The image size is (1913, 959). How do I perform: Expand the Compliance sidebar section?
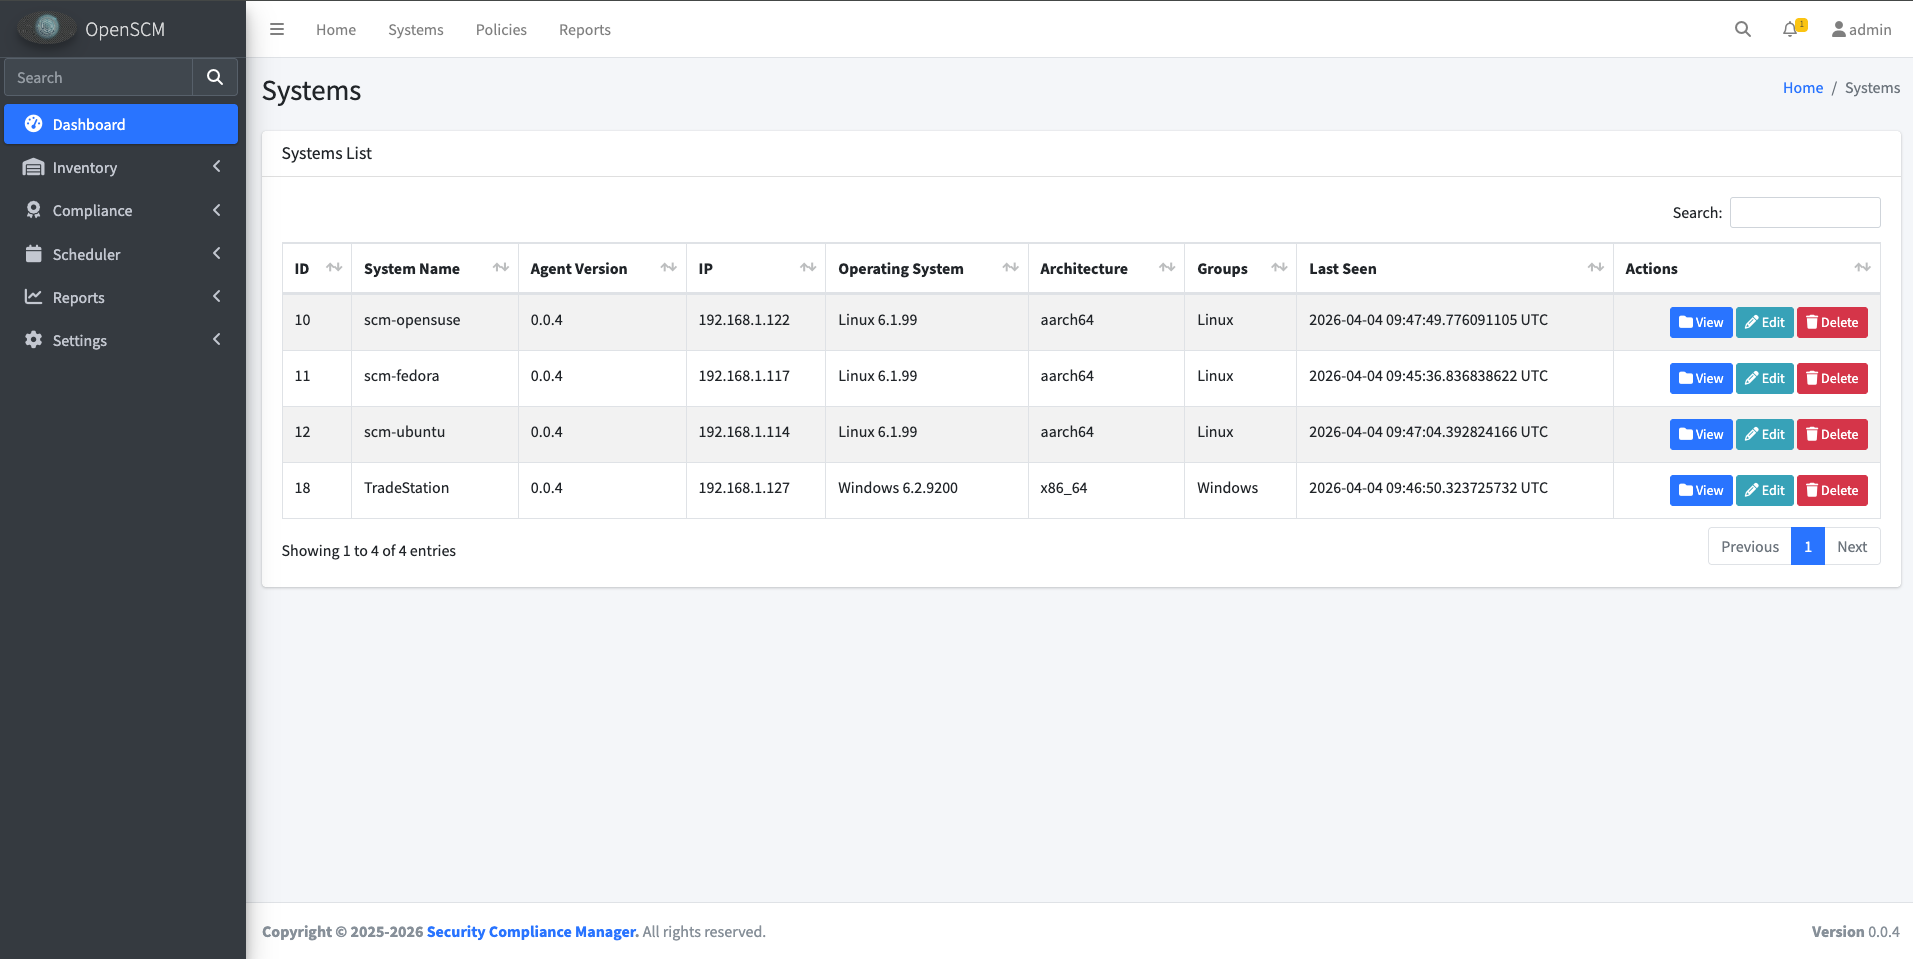tap(121, 210)
